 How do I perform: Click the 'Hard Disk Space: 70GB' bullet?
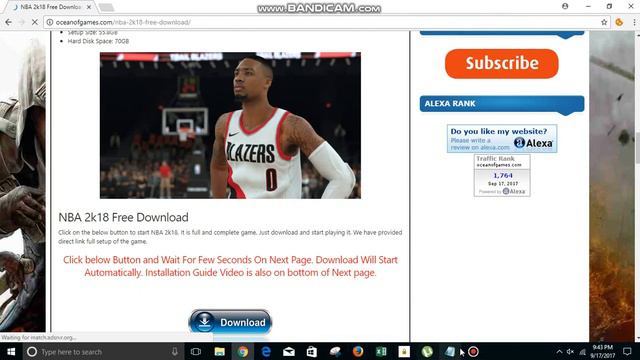pos(98,41)
